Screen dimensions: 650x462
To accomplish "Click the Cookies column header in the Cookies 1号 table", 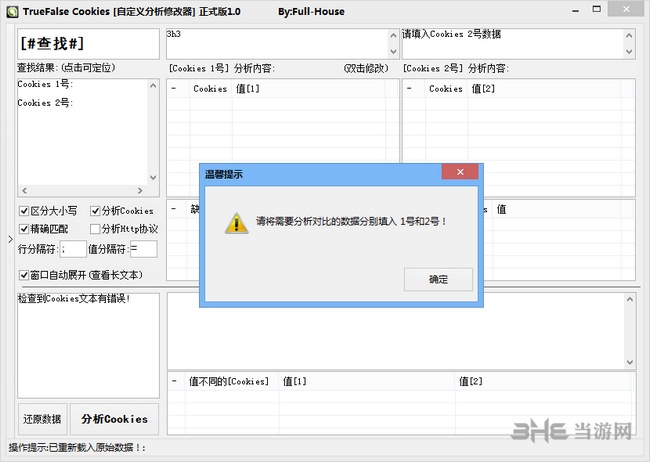I will click(x=211, y=89).
